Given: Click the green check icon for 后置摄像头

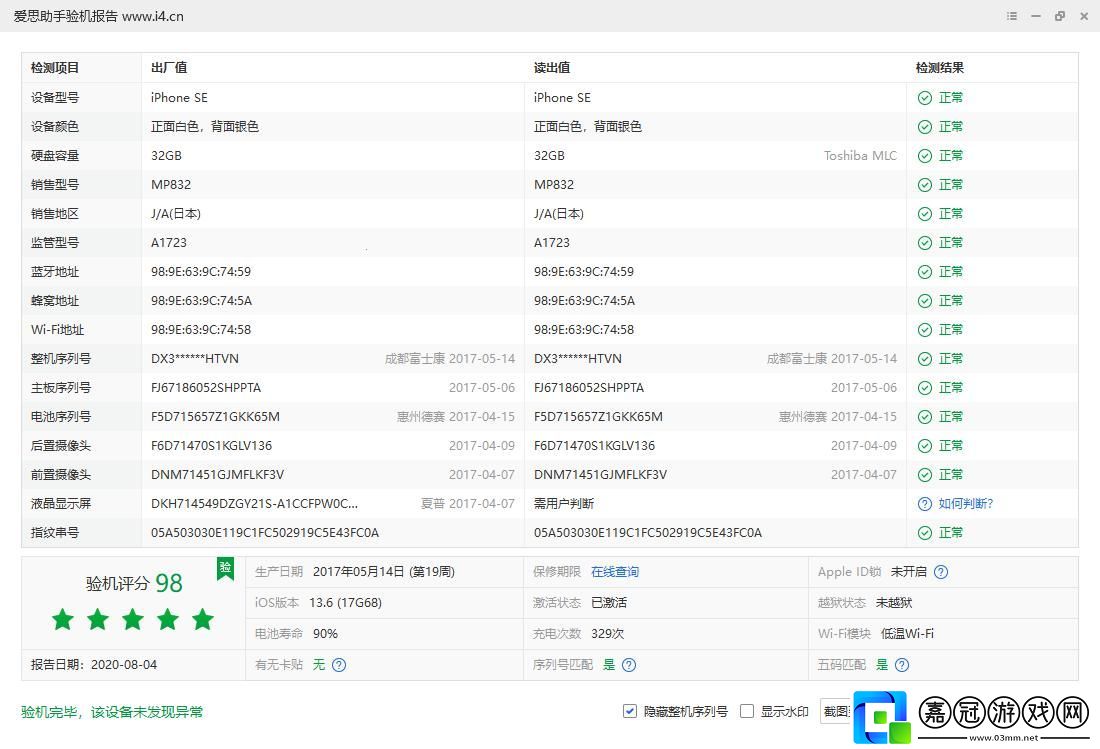Looking at the screenshot, I should click(x=925, y=445).
